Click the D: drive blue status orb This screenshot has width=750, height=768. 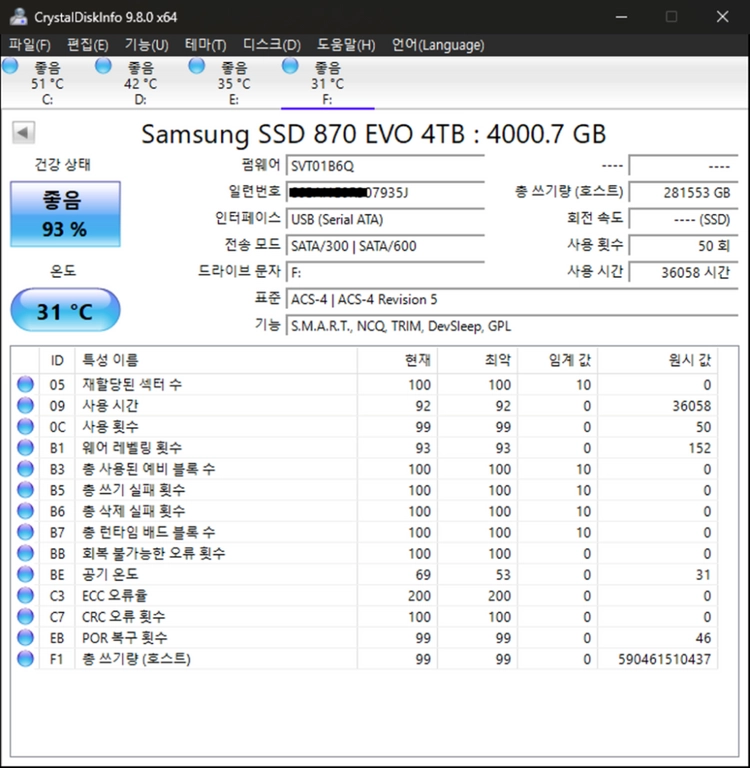coord(103,66)
